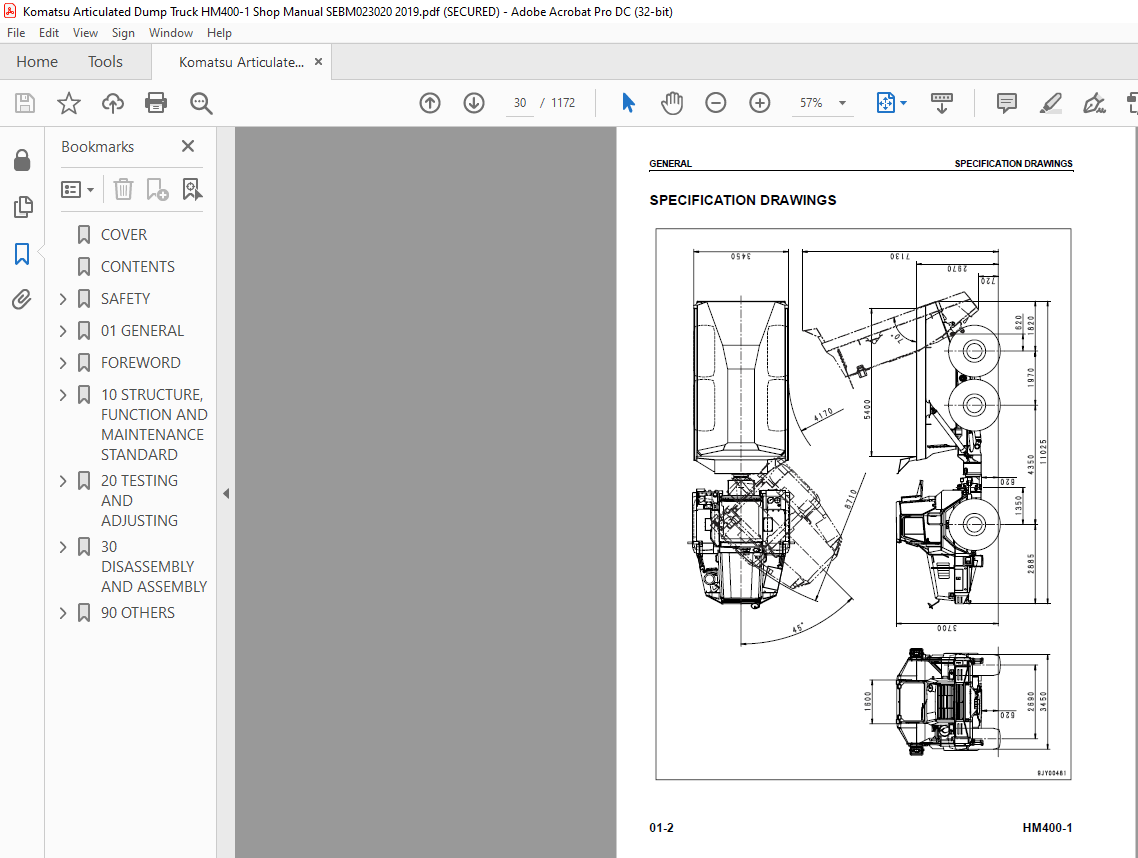Open the scrolling mode tool
The height and width of the screenshot is (858, 1138).
(x=941, y=103)
